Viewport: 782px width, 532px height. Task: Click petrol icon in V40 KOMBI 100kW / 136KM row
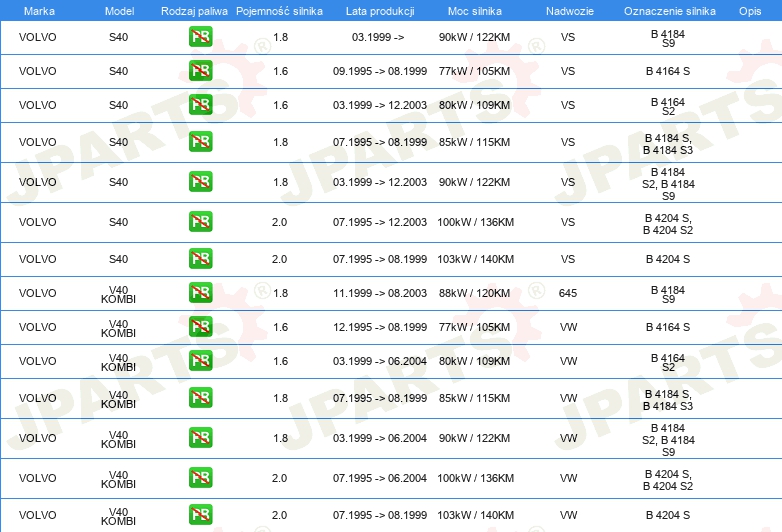(x=200, y=478)
